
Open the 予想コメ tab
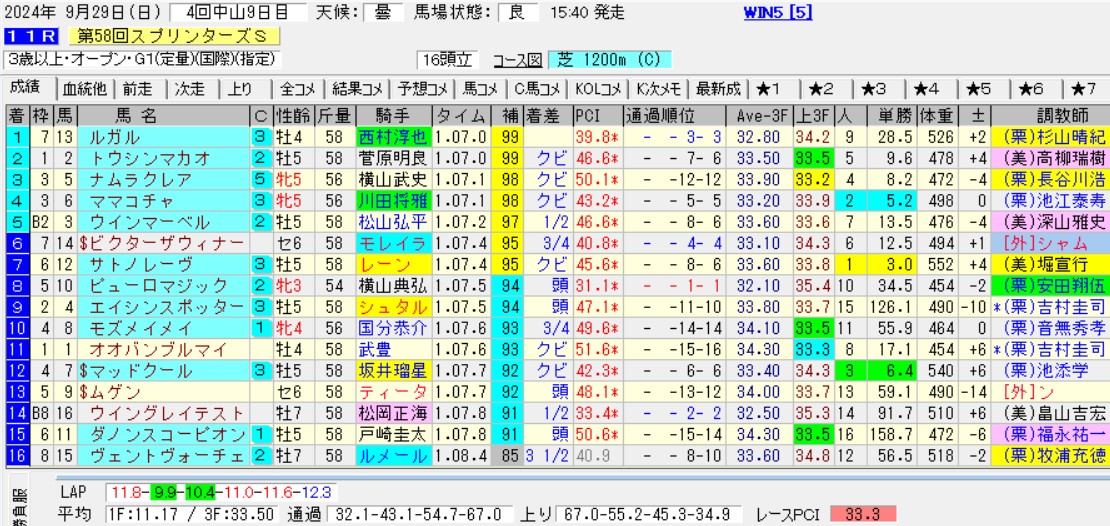tap(419, 88)
